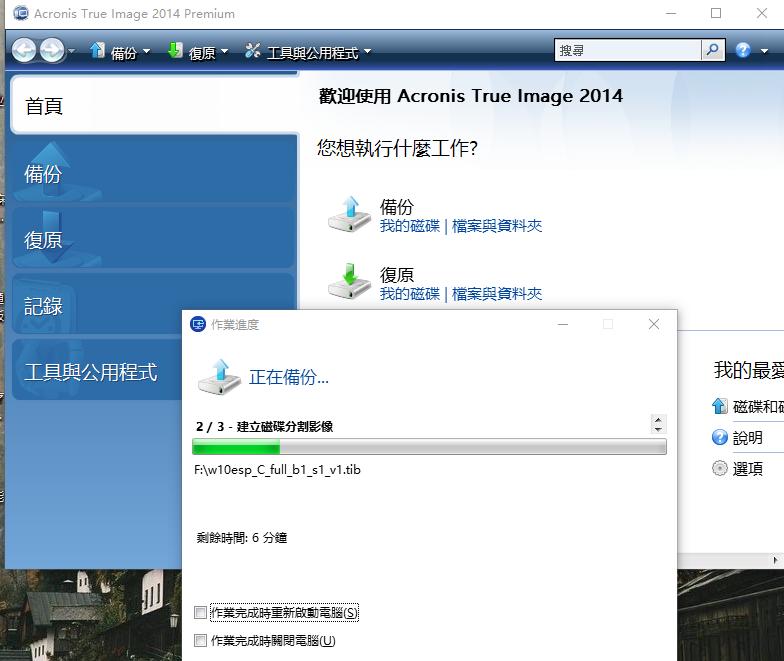Expand the help dropdown arrow
Screen dimensions: 784x661
(x=764, y=51)
